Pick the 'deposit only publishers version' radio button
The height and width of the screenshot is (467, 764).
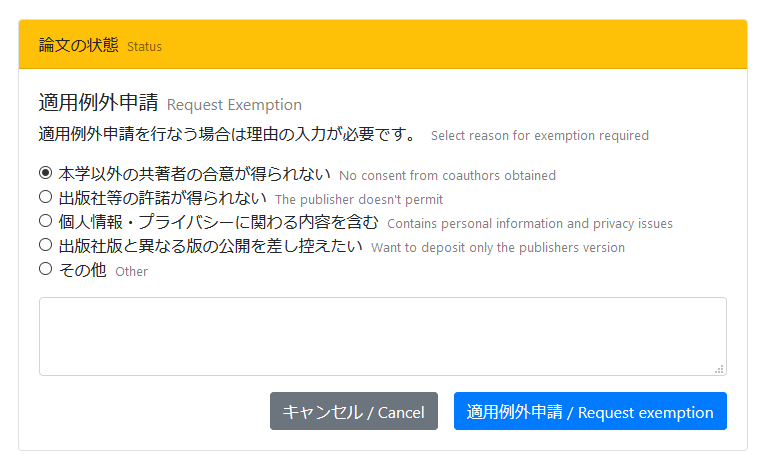tap(45, 245)
